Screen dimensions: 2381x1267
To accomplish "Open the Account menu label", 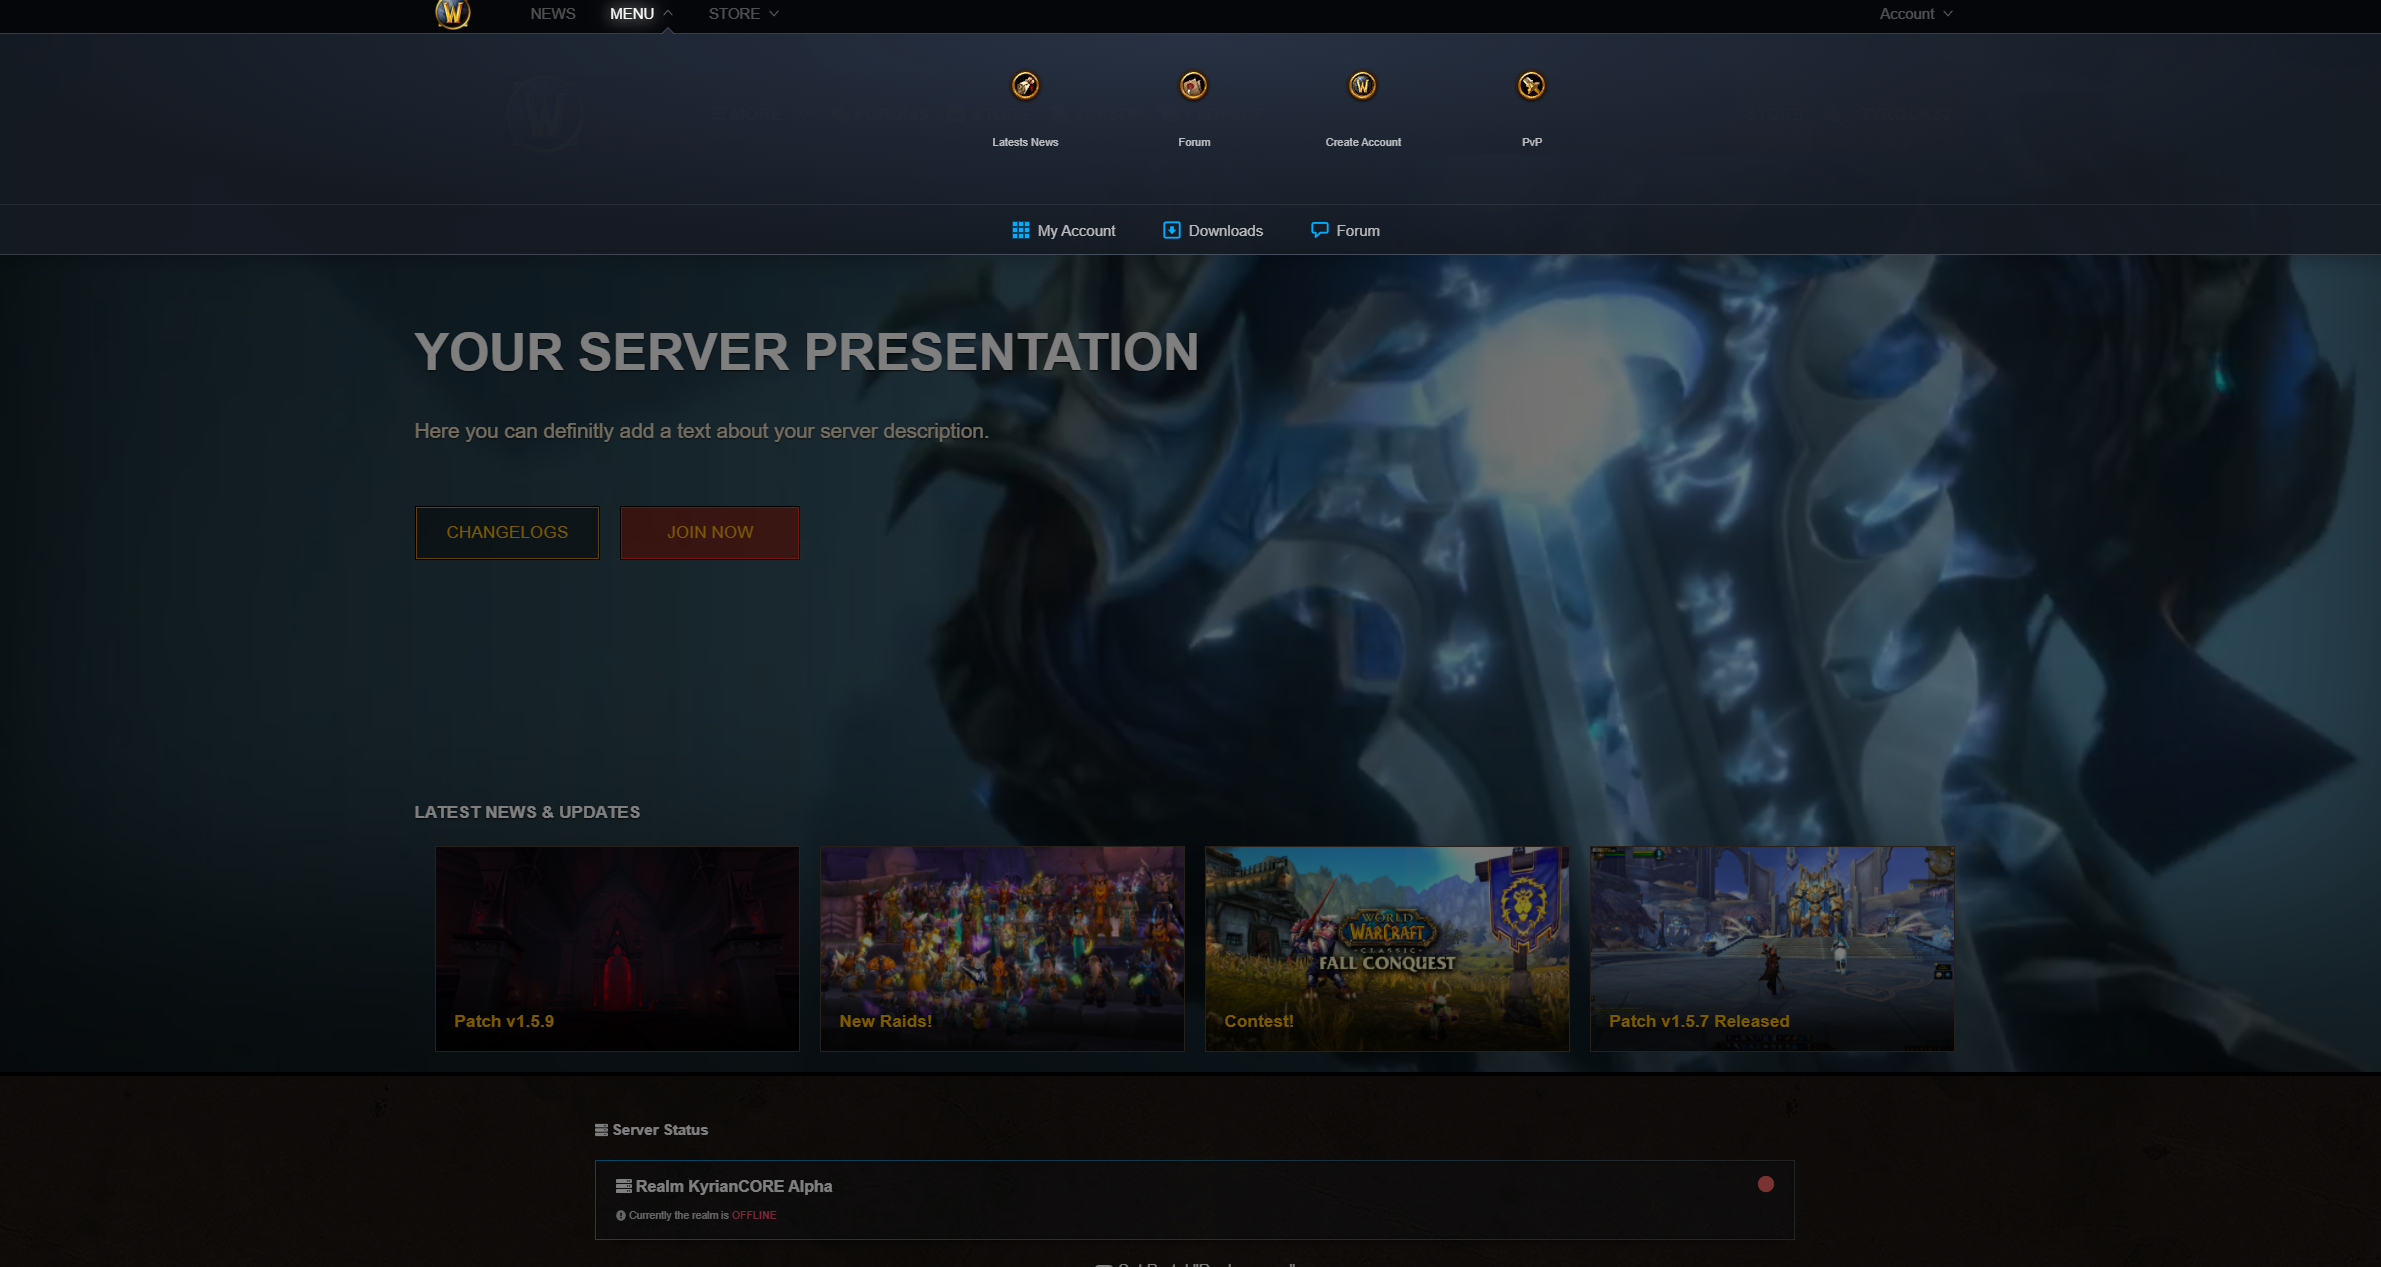I will pos(1907,14).
